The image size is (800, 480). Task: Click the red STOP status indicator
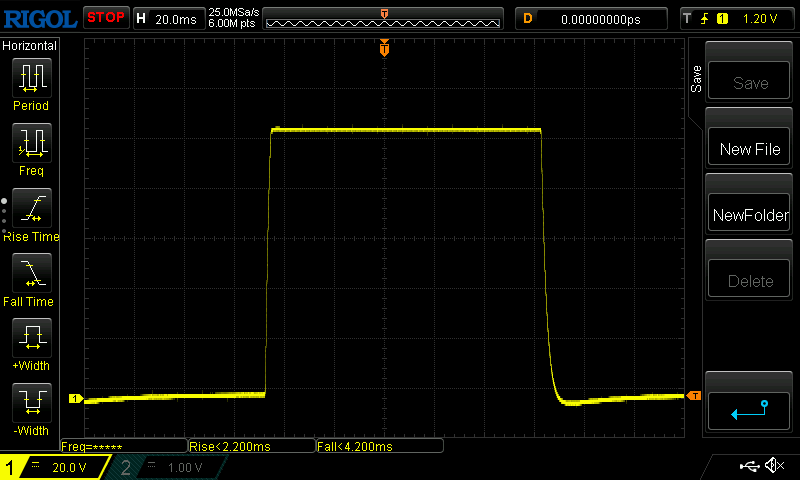click(106, 18)
